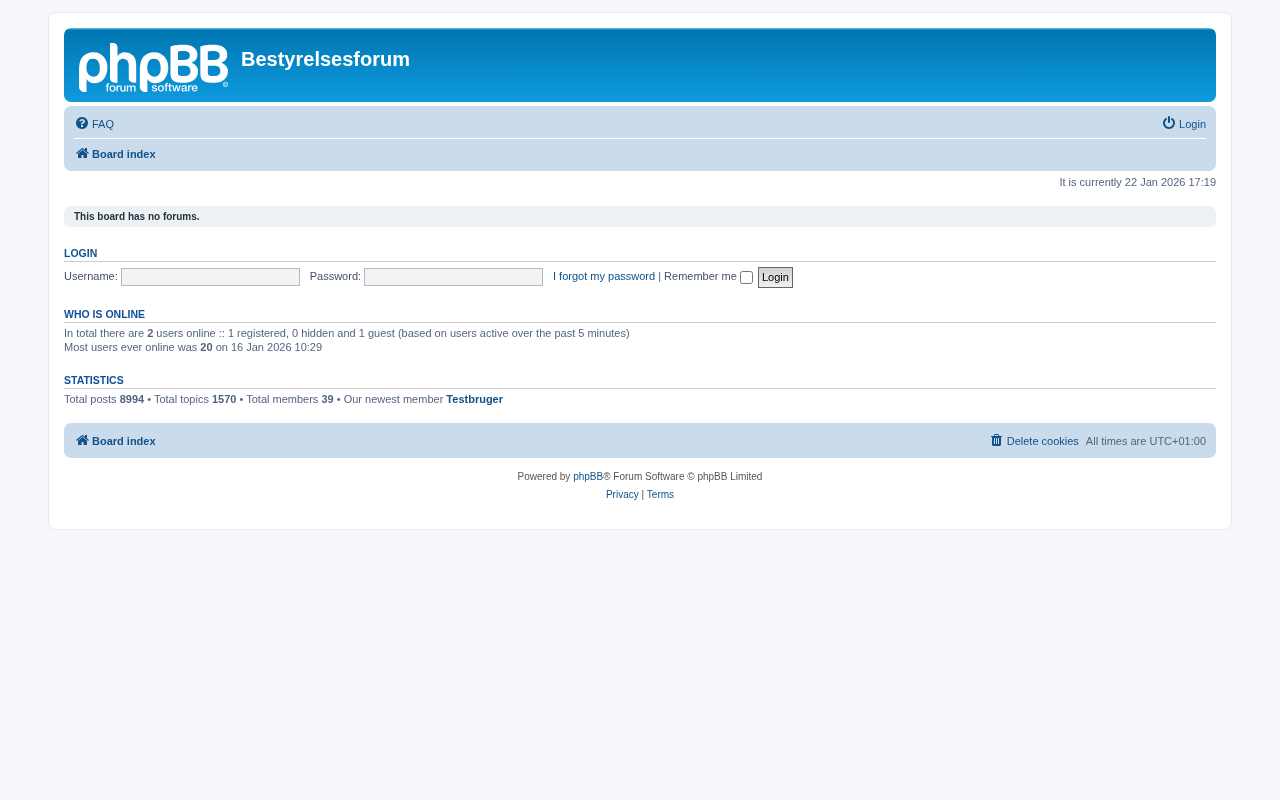This screenshot has width=1280, height=800.
Task: Click the current time text '22 Jan 2026 17:19'
Action: pos(1170,182)
